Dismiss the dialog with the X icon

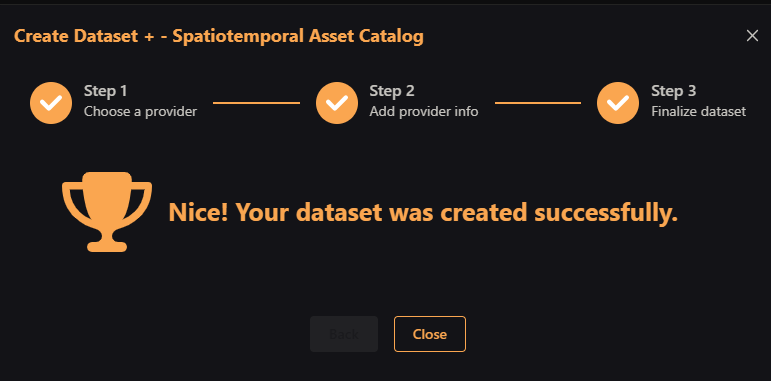pos(752,35)
